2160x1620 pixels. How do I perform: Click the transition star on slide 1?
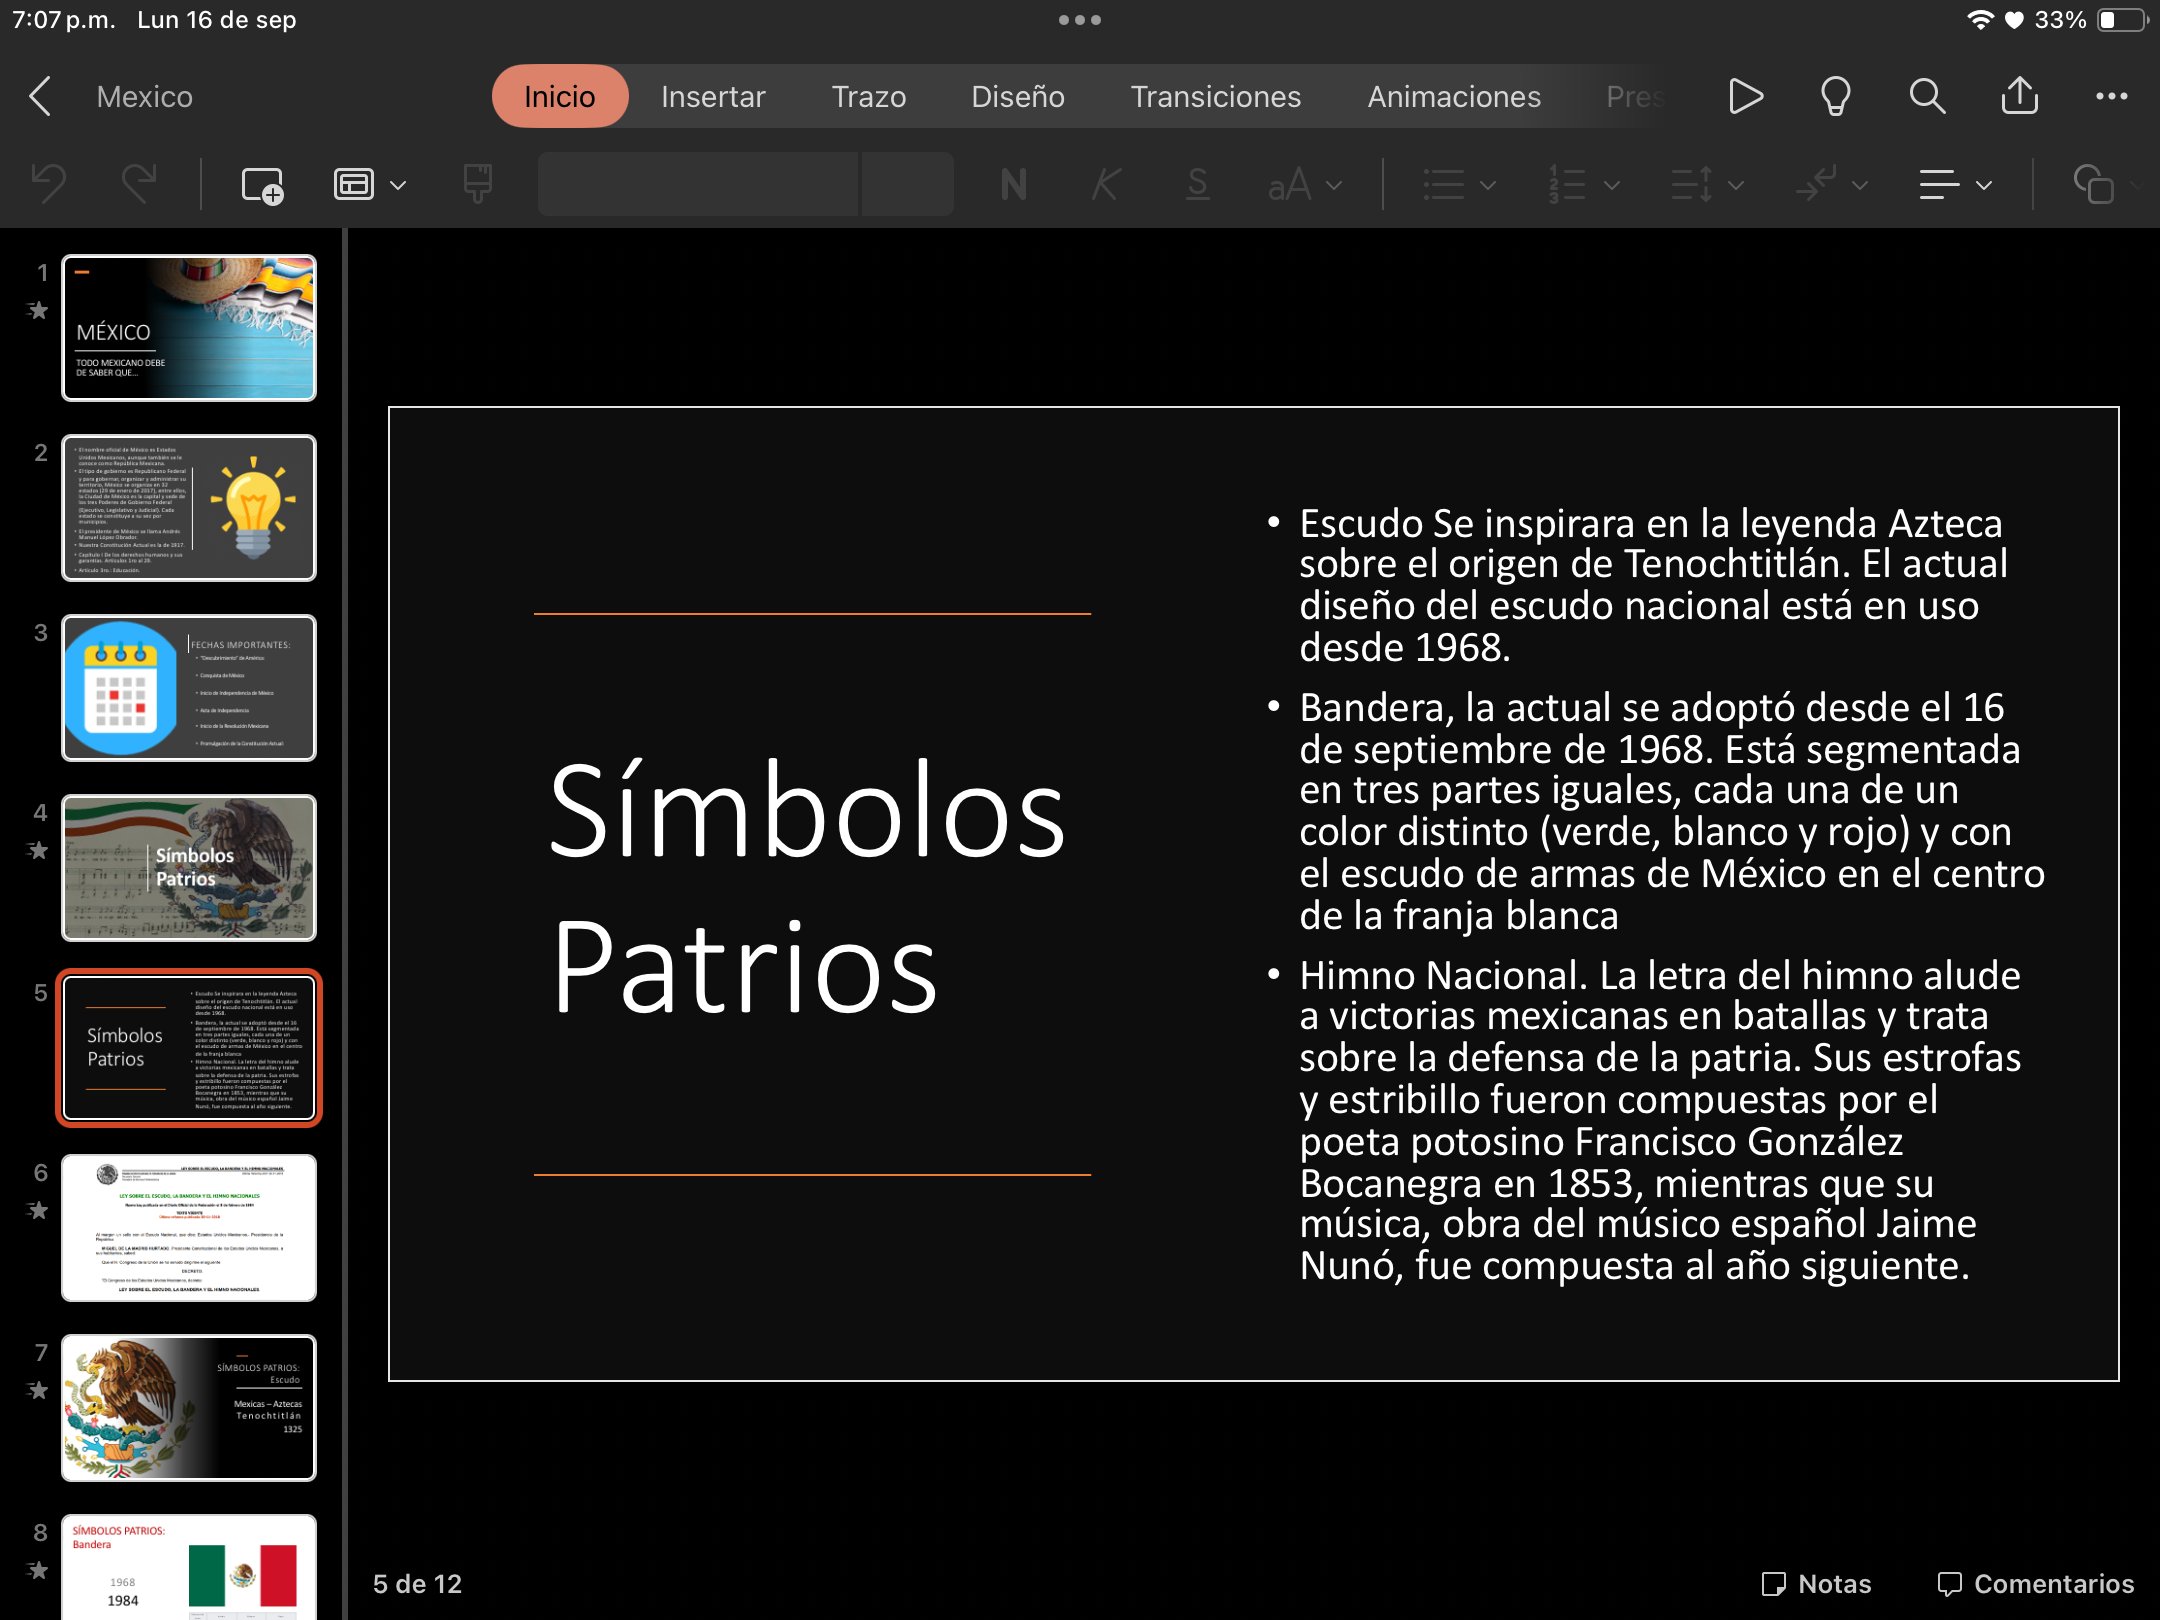coord(38,311)
